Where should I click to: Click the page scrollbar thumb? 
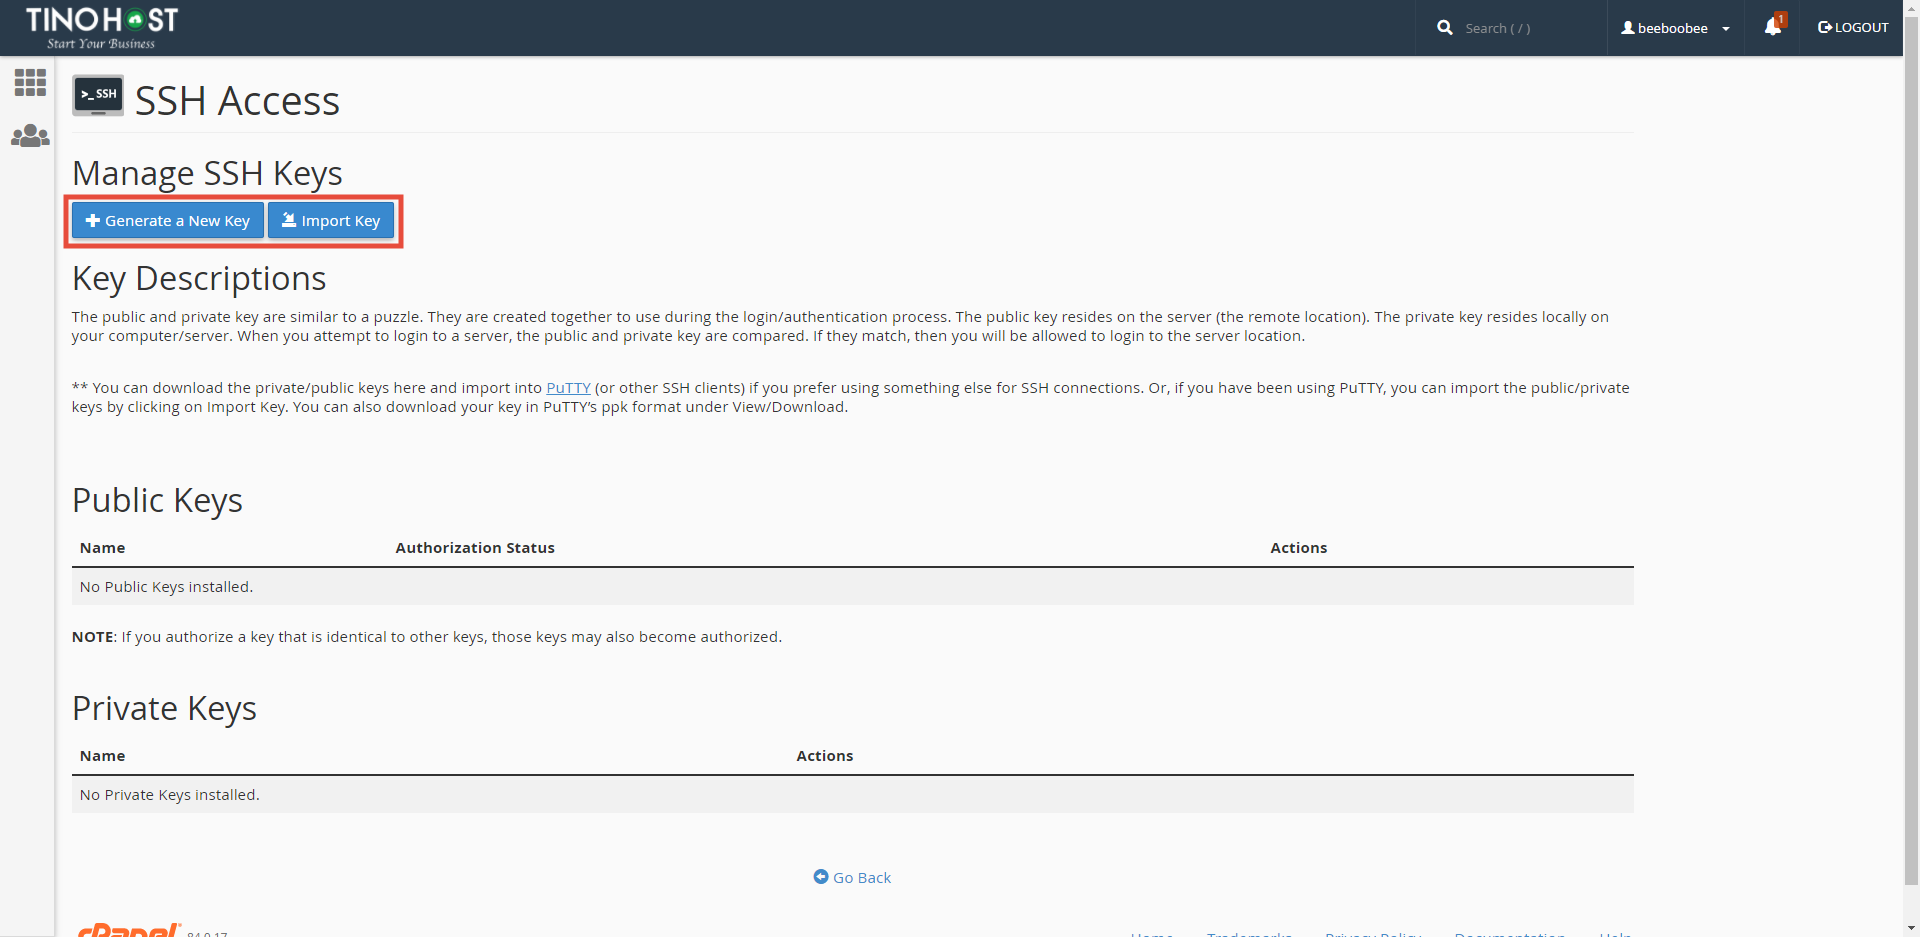click(x=1911, y=450)
